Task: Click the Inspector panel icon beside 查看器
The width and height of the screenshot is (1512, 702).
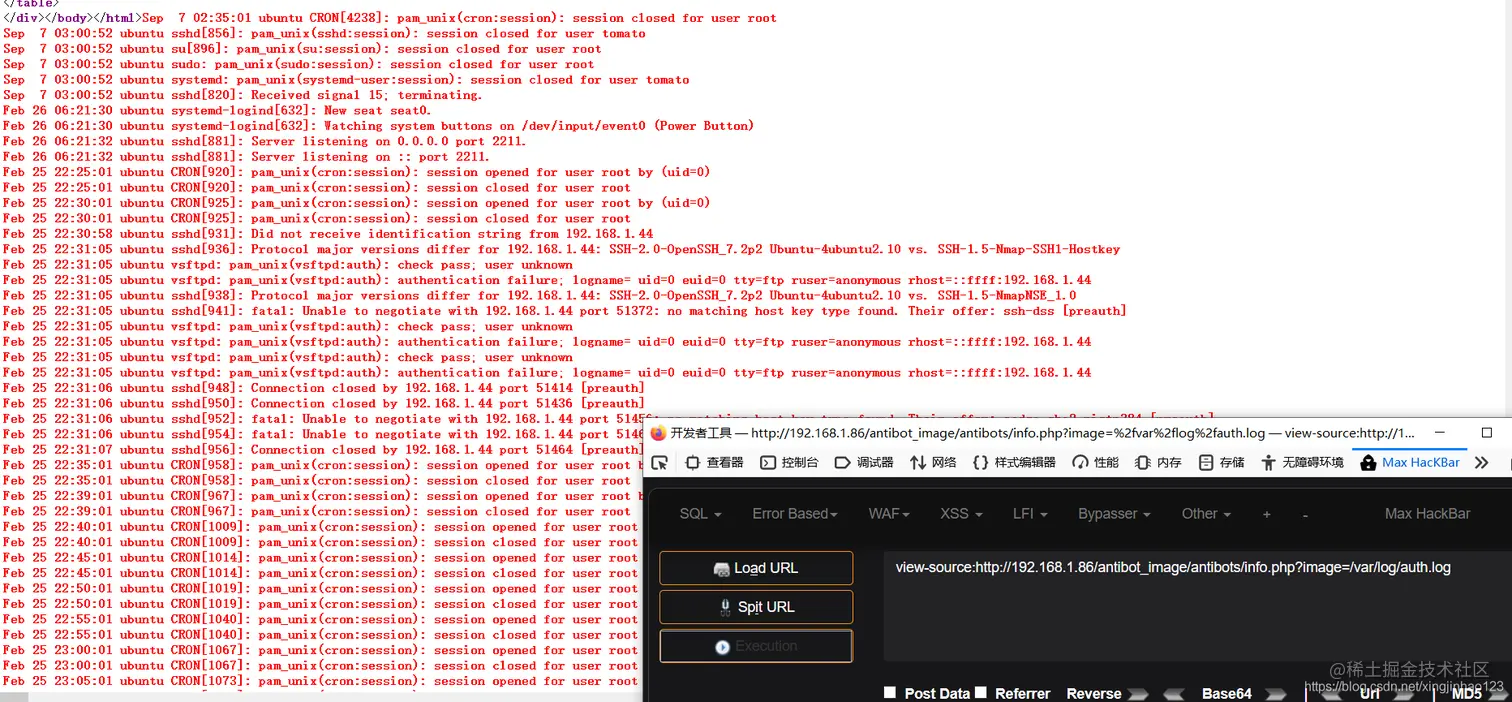Action: [693, 462]
